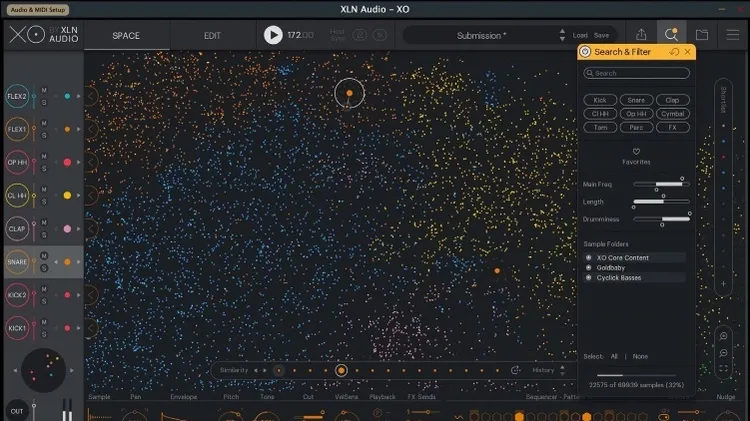The height and width of the screenshot is (421, 750).
Task: Solo the CLAP channel
Action: [44, 234]
